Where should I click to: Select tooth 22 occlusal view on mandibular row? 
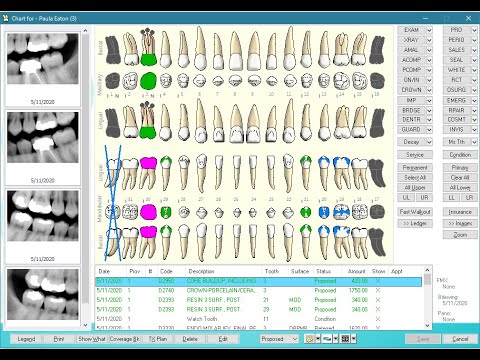288,212
